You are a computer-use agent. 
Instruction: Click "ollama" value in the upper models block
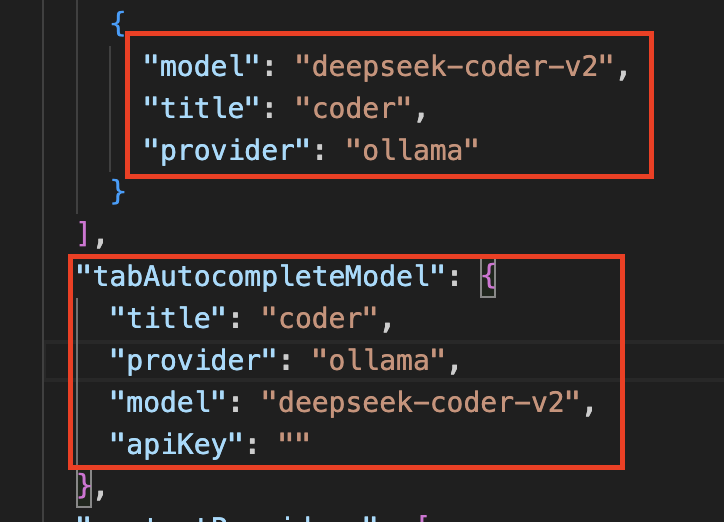(x=412, y=151)
